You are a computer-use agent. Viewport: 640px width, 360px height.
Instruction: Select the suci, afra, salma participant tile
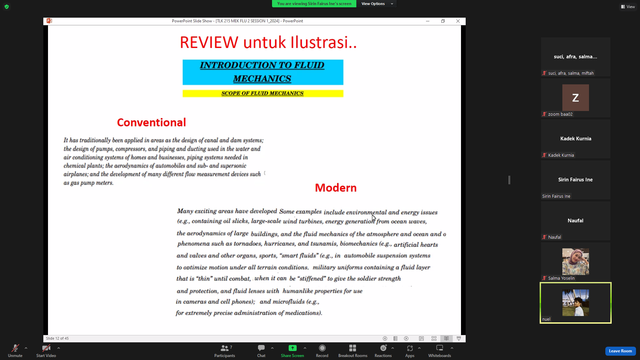coord(576,57)
